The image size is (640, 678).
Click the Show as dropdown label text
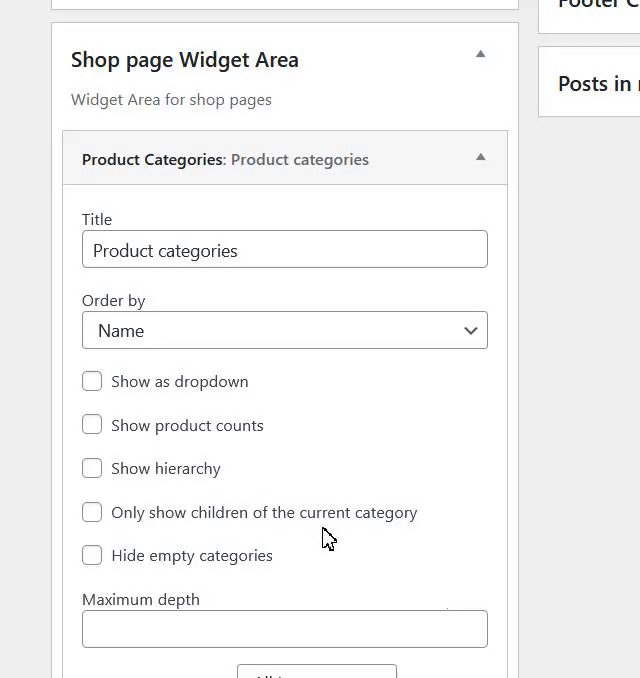point(180,381)
